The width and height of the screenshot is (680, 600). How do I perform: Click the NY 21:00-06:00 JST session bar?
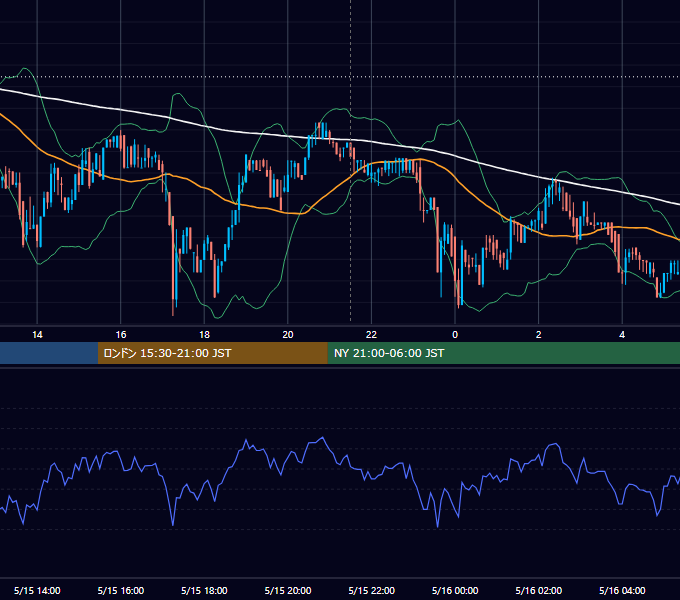(503, 353)
